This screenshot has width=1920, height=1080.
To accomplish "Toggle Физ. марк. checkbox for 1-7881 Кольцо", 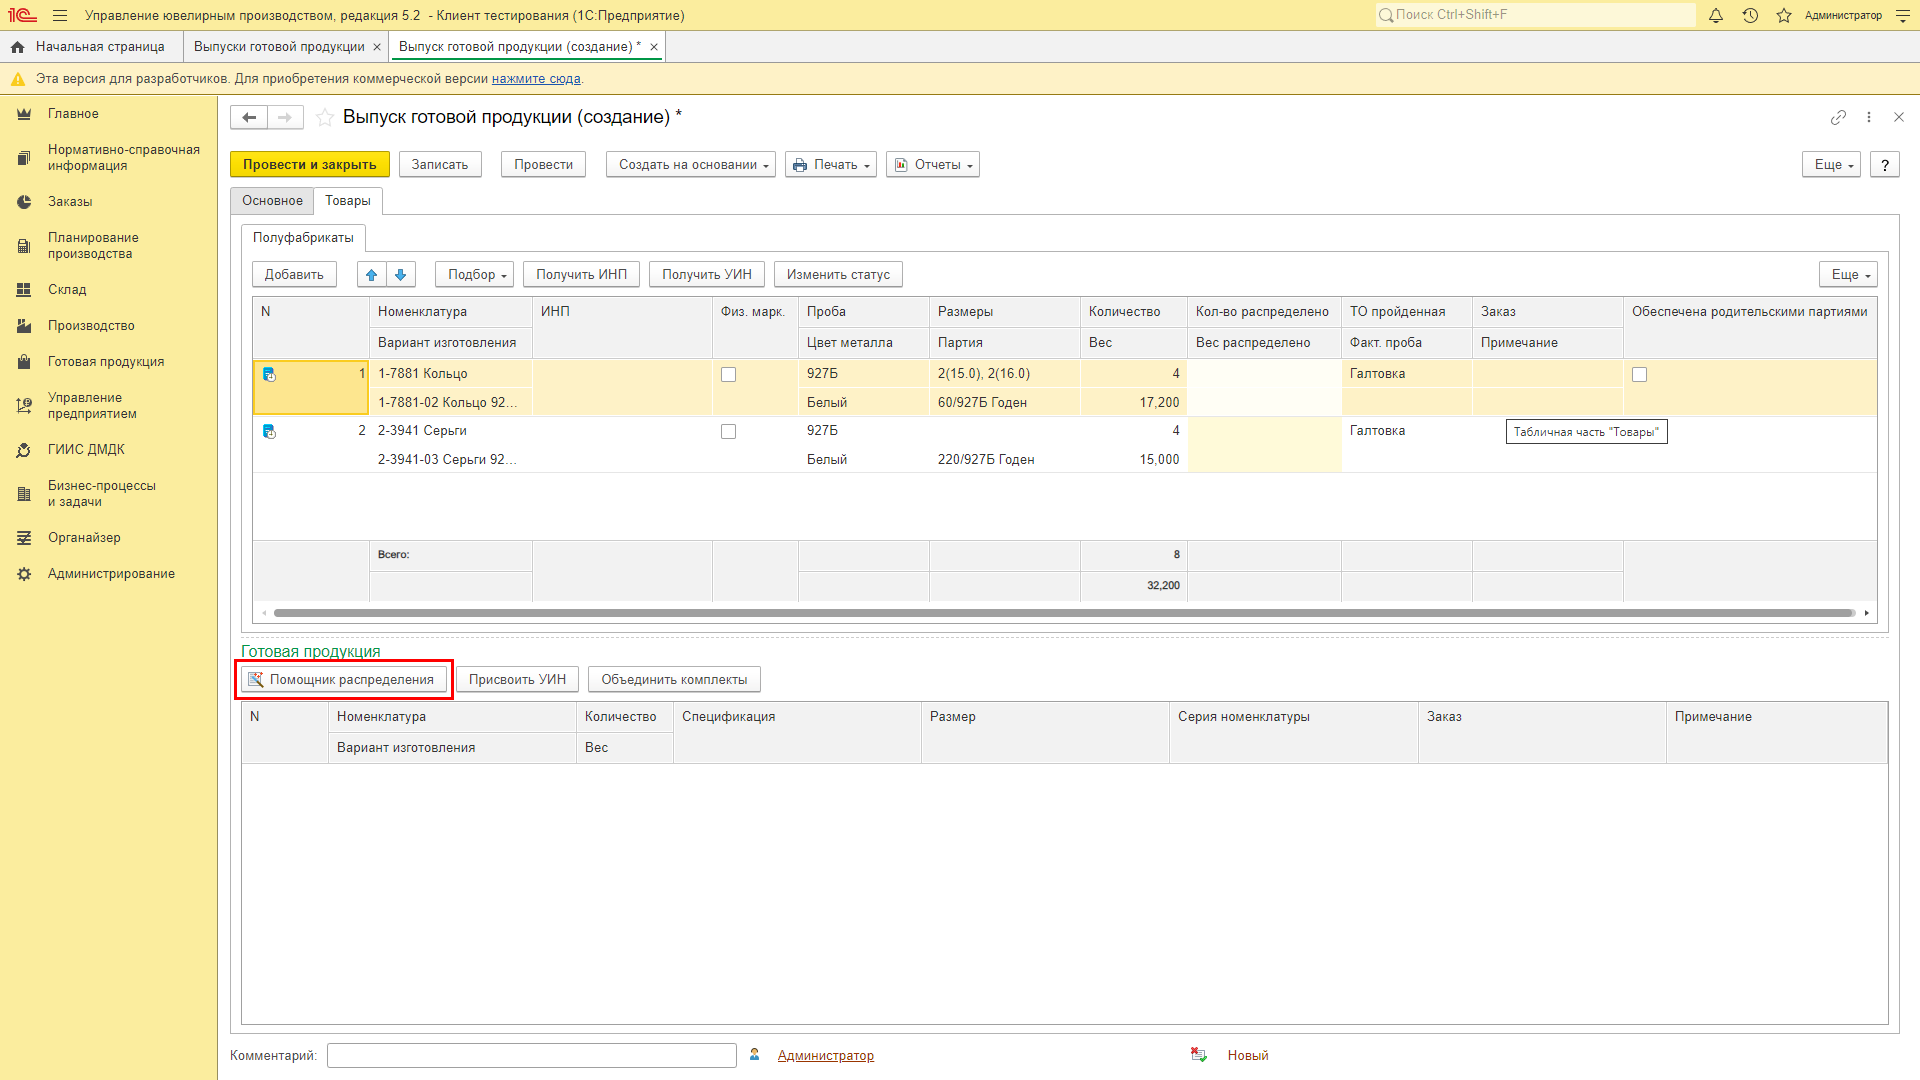I will (728, 375).
